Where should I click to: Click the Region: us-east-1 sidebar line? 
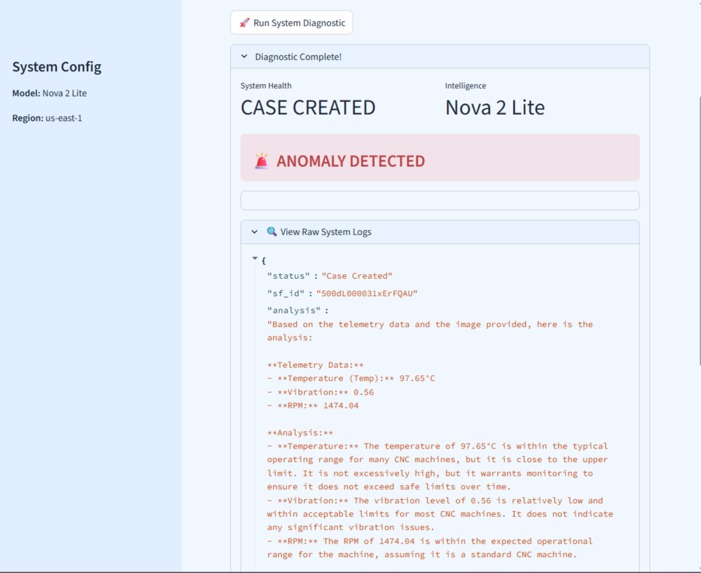tap(47, 118)
